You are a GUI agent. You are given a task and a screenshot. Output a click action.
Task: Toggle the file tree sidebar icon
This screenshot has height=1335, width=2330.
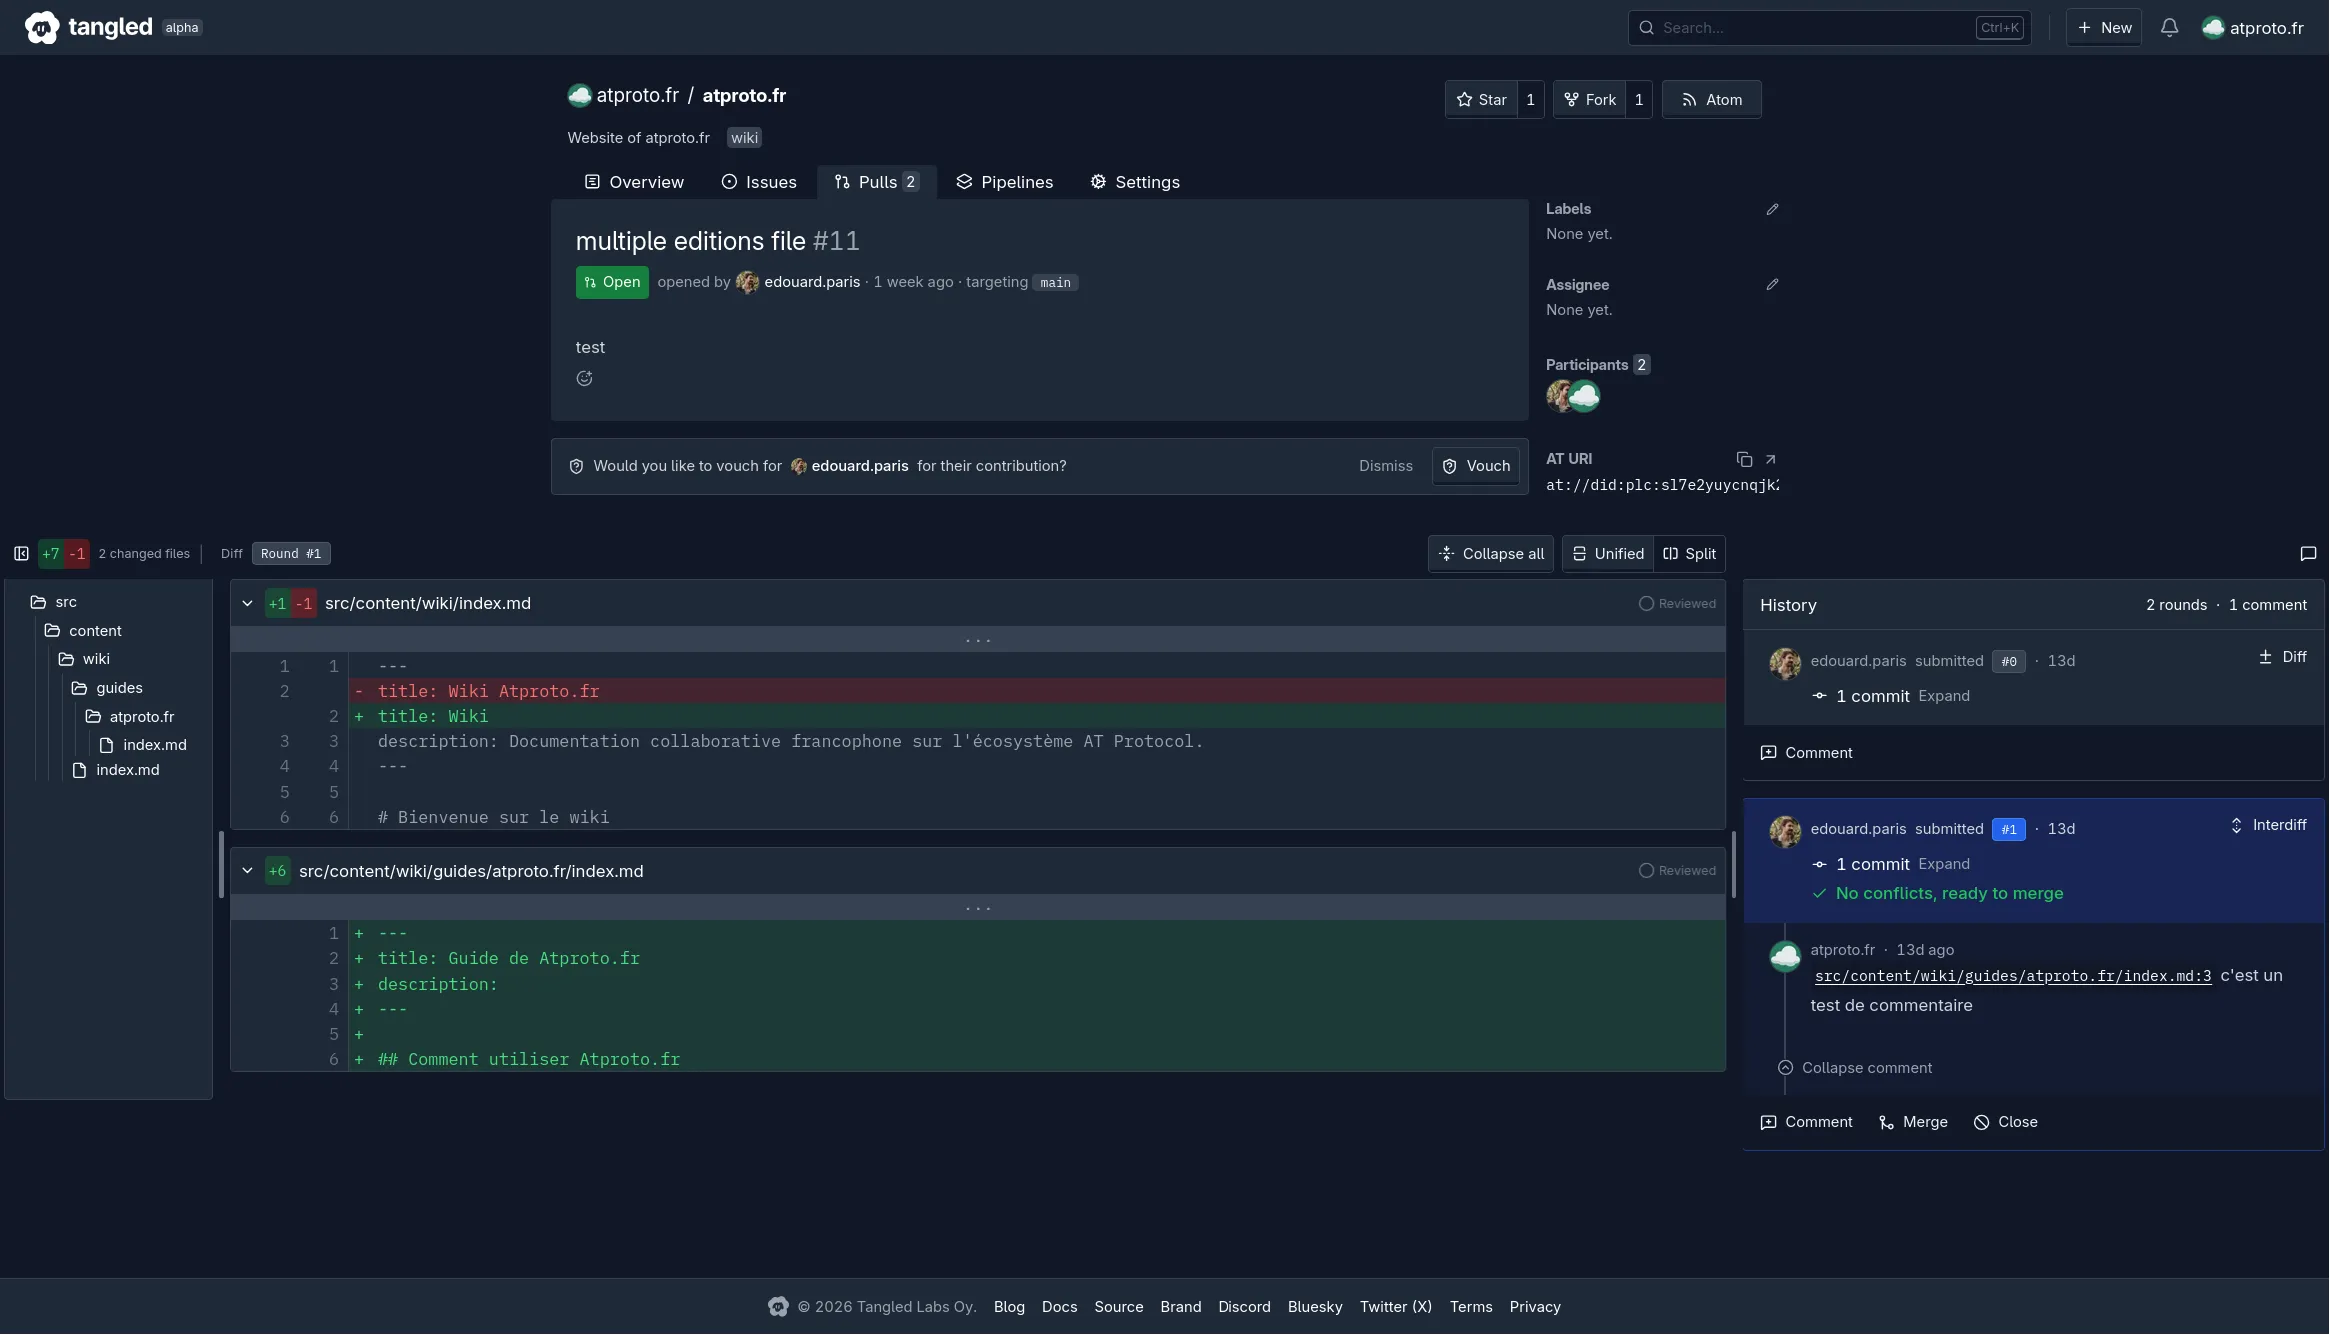click(x=21, y=554)
